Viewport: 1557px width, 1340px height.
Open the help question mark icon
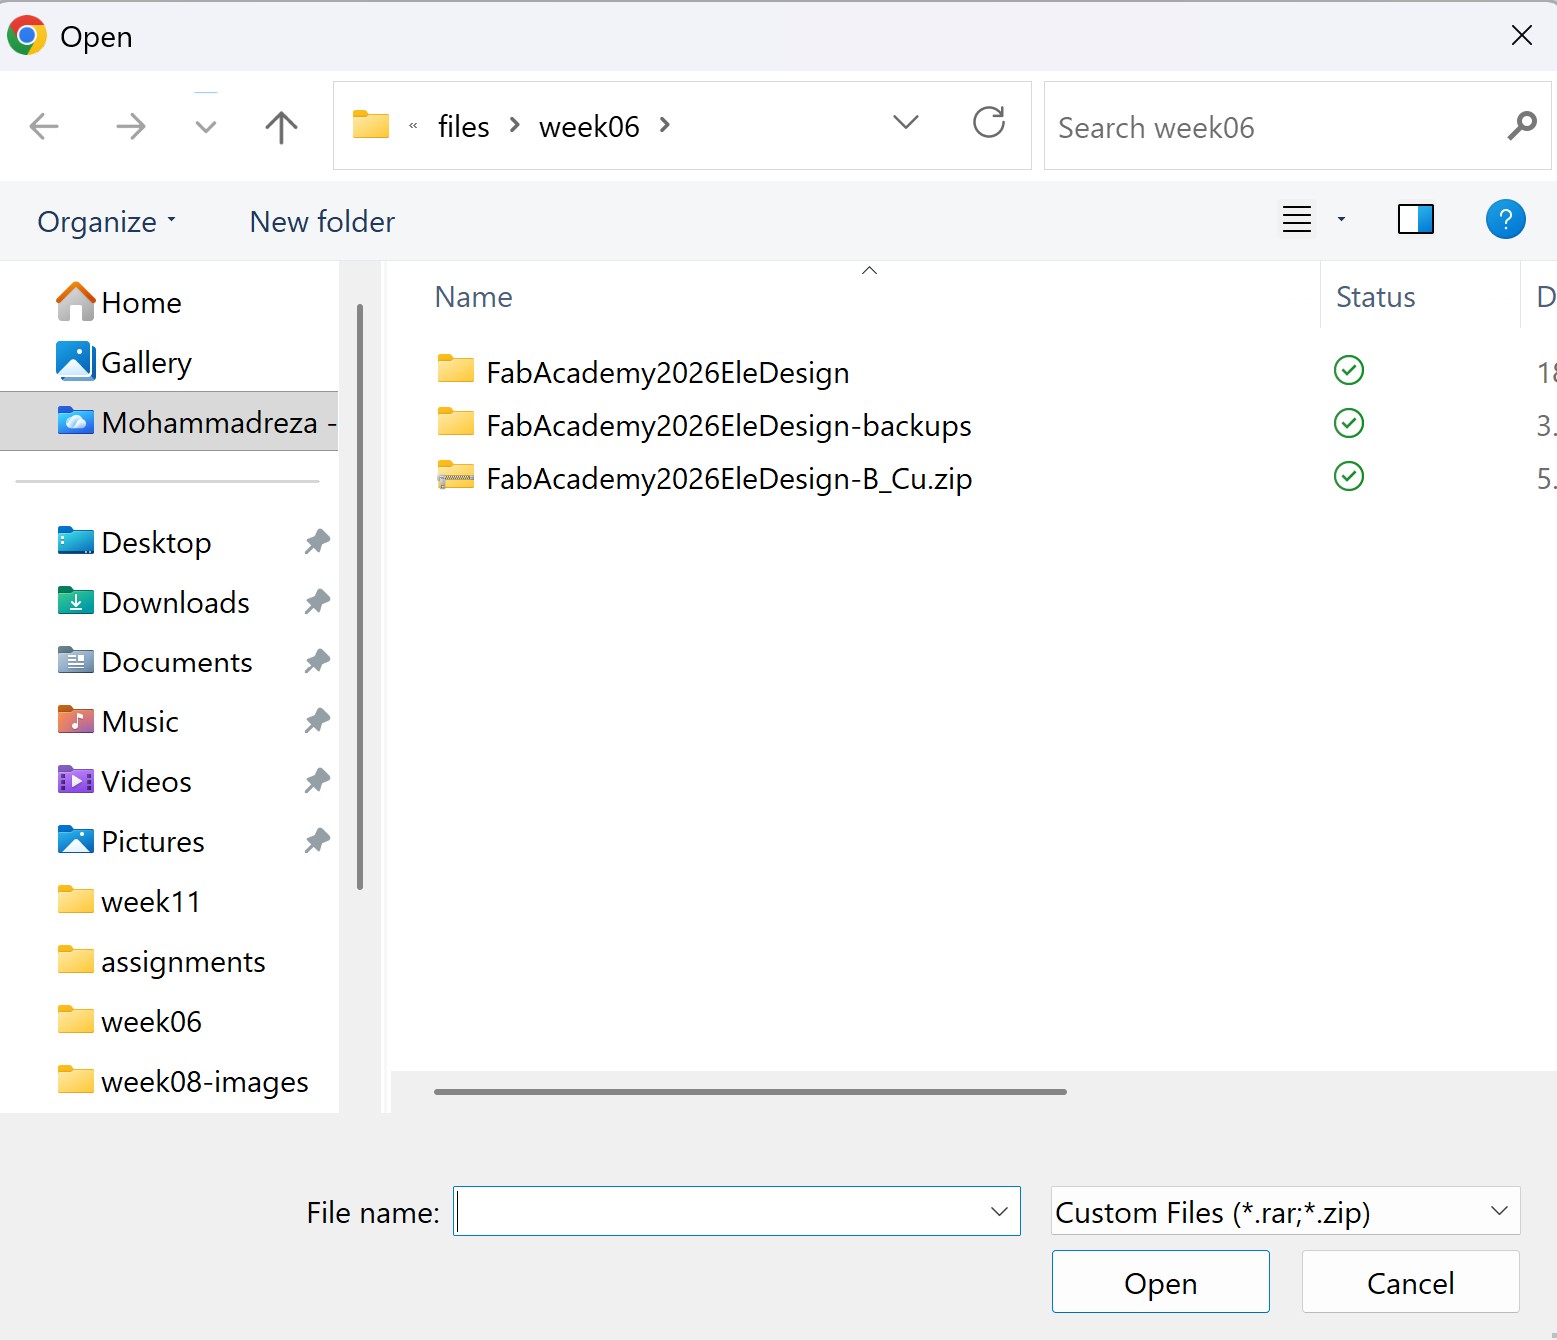pyautogui.click(x=1505, y=219)
